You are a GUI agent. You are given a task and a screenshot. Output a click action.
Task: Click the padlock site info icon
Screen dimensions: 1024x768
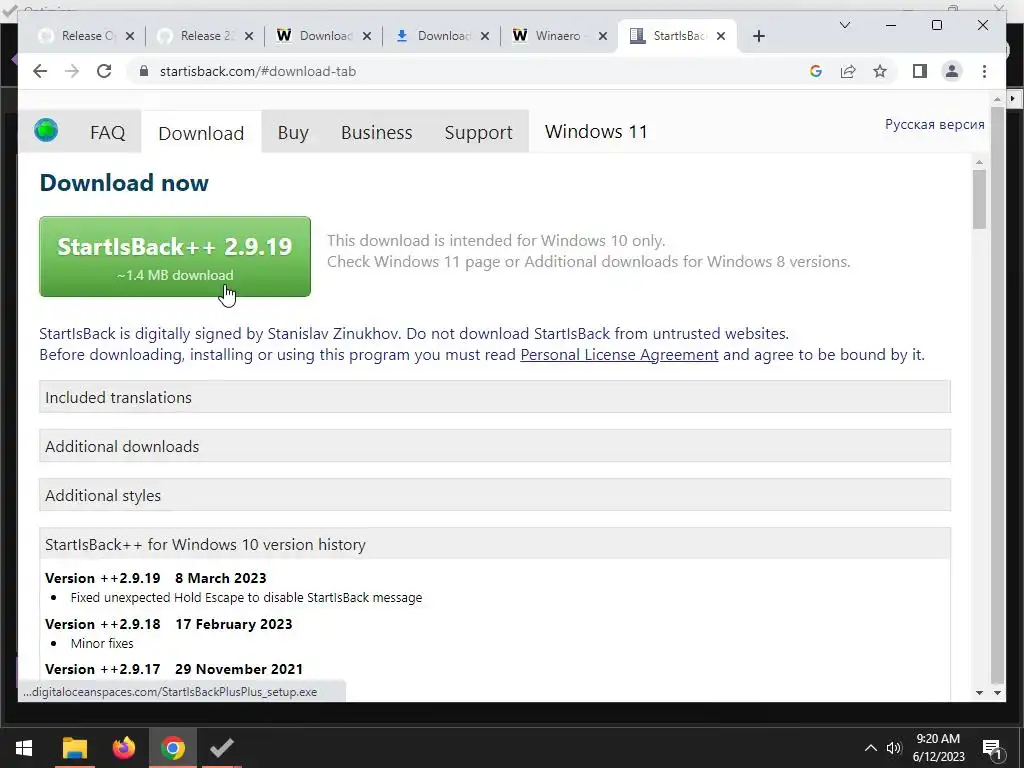[144, 71]
